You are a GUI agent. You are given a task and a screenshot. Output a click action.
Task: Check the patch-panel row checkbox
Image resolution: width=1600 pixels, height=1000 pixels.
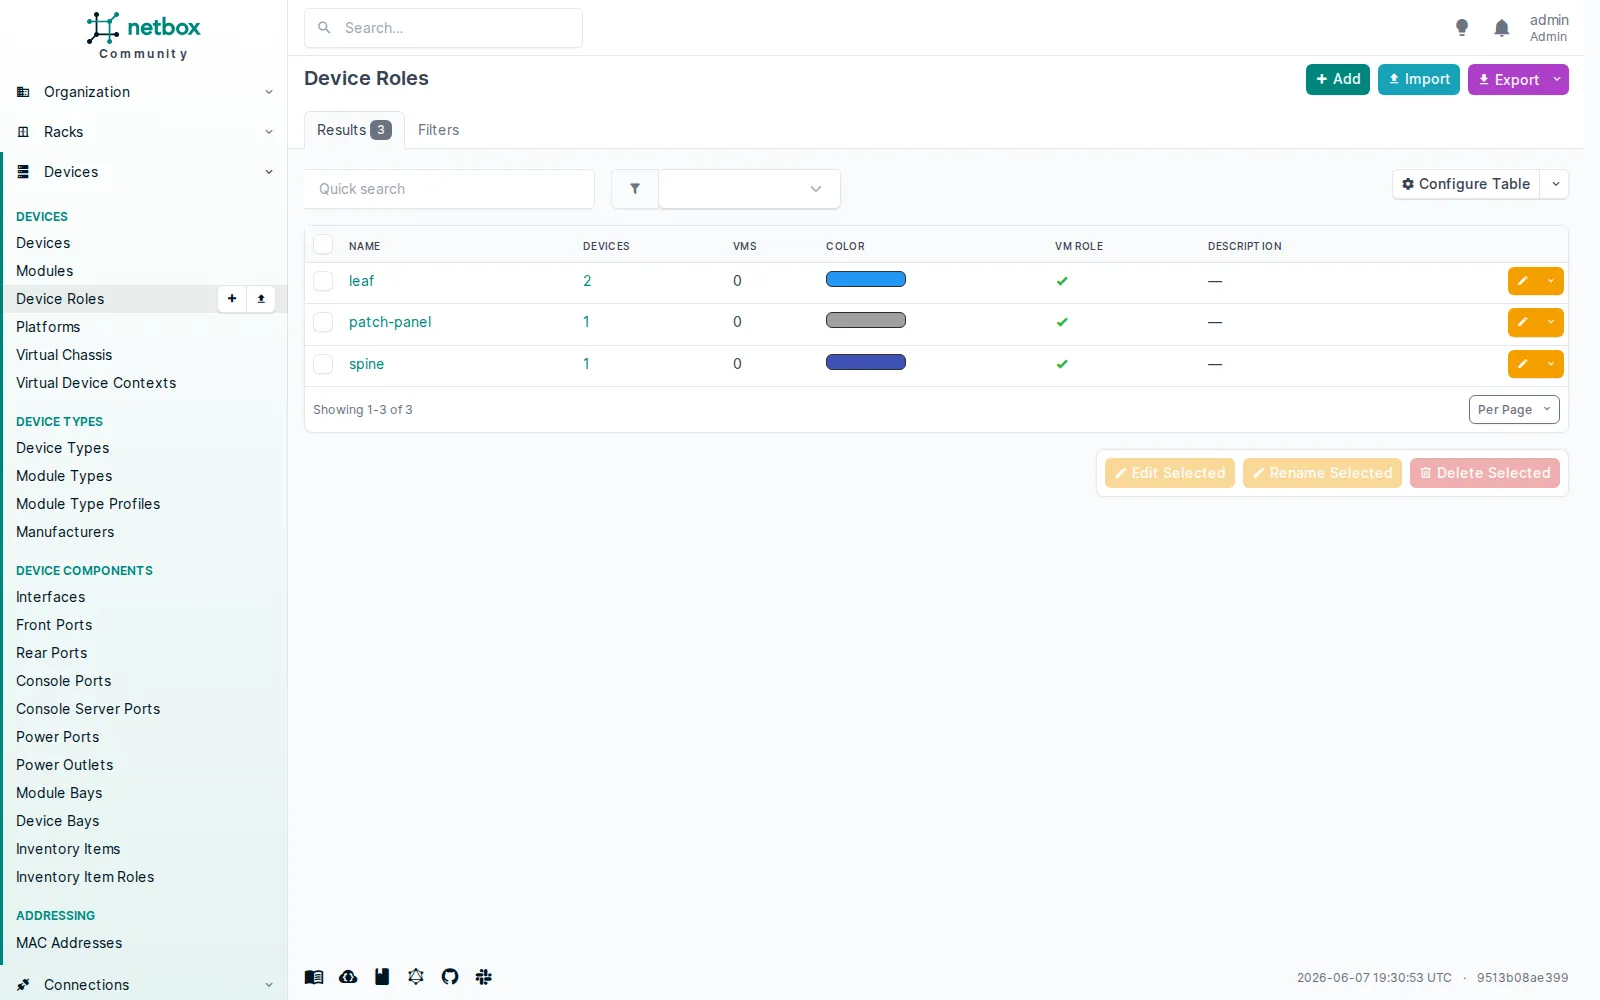point(323,322)
